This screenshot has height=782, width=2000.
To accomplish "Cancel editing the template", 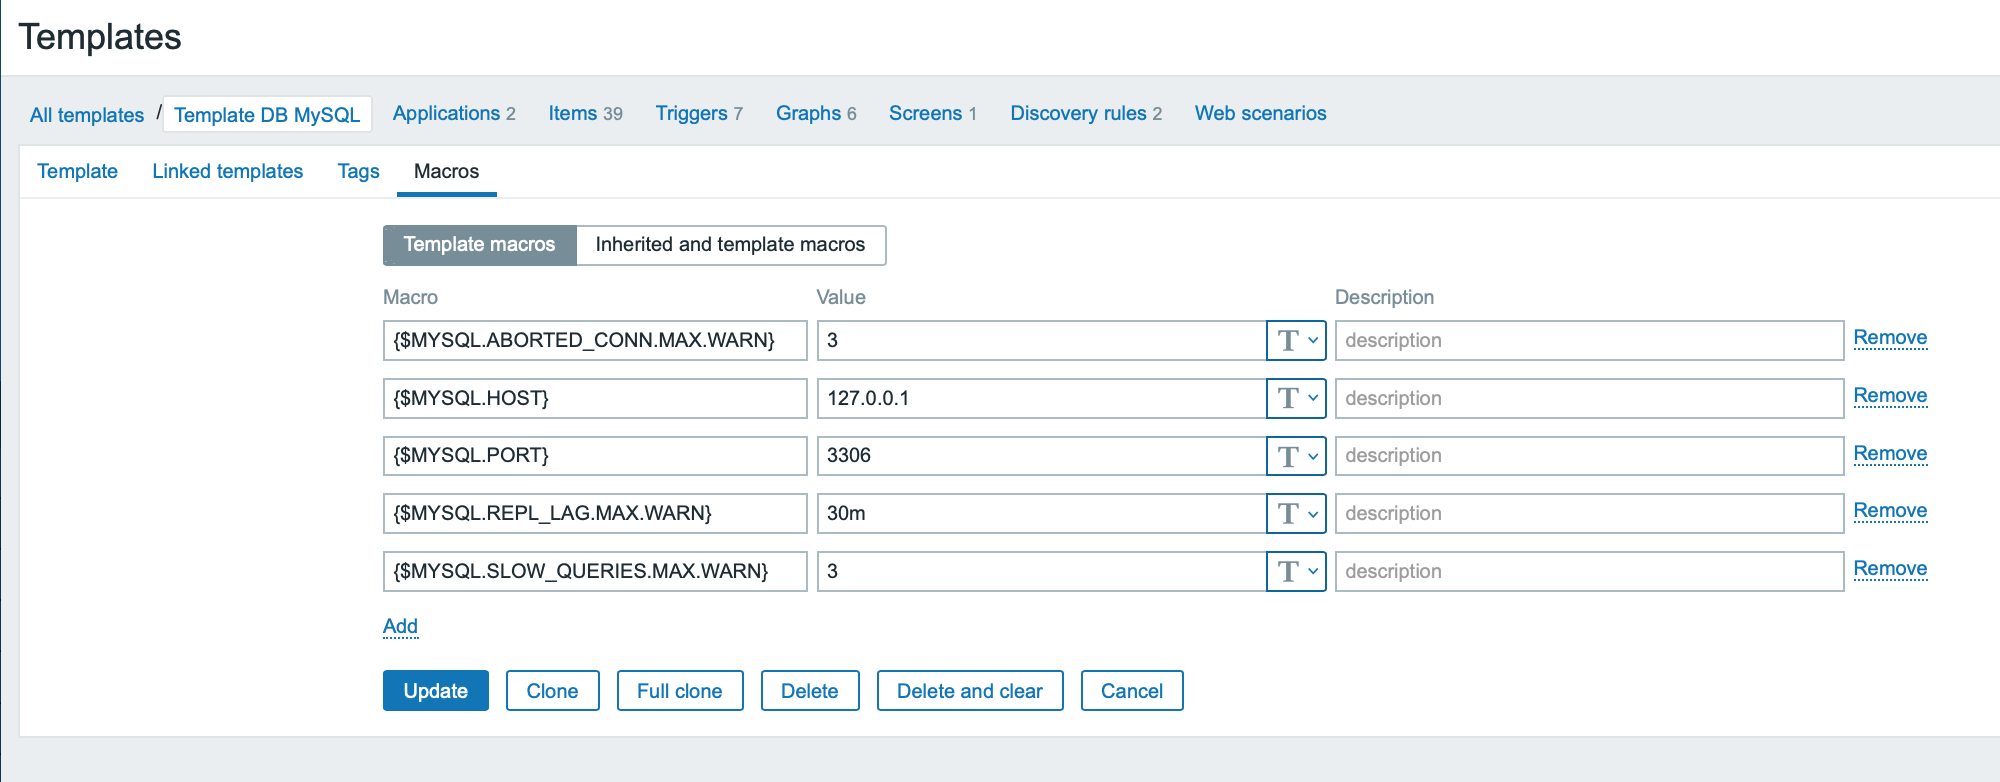I will click(x=1132, y=691).
